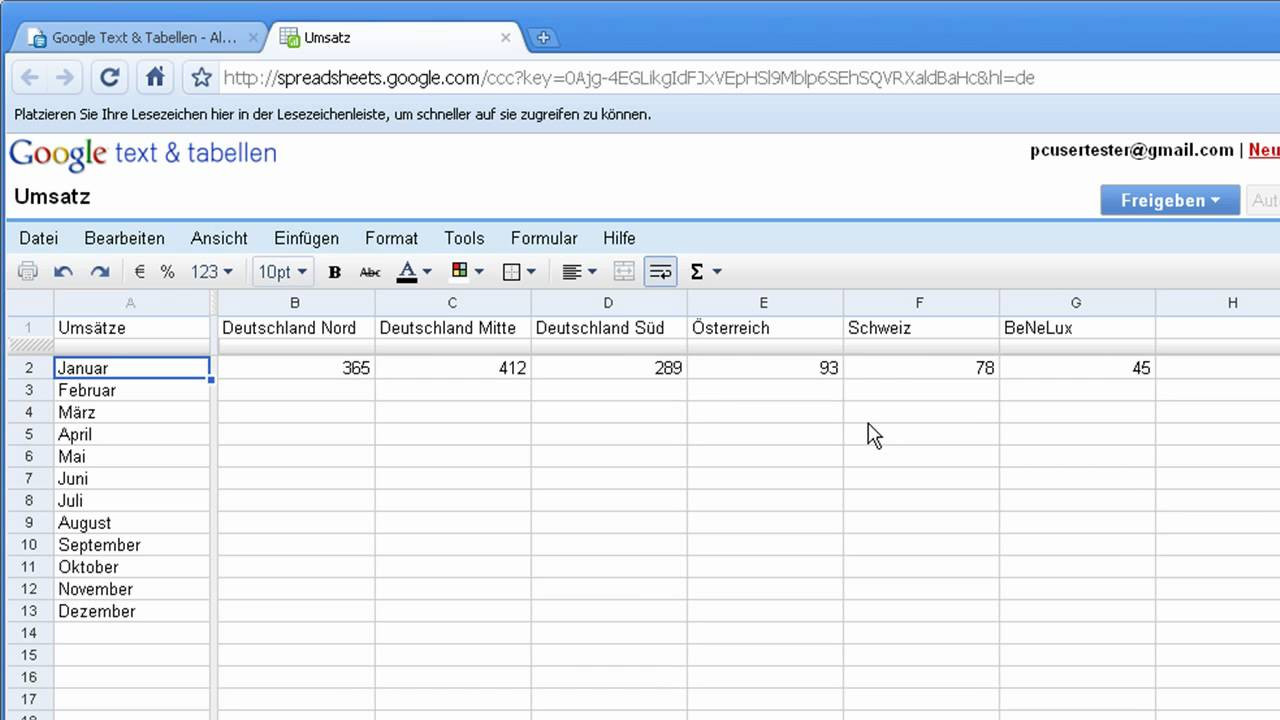
Task: Select cell containing Umsätze
Action: (132, 328)
